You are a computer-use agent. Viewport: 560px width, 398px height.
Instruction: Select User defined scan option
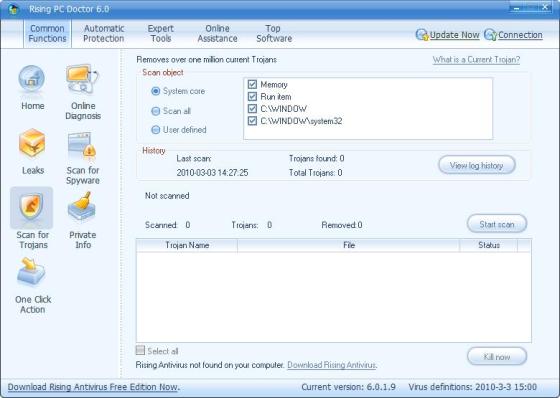click(156, 130)
